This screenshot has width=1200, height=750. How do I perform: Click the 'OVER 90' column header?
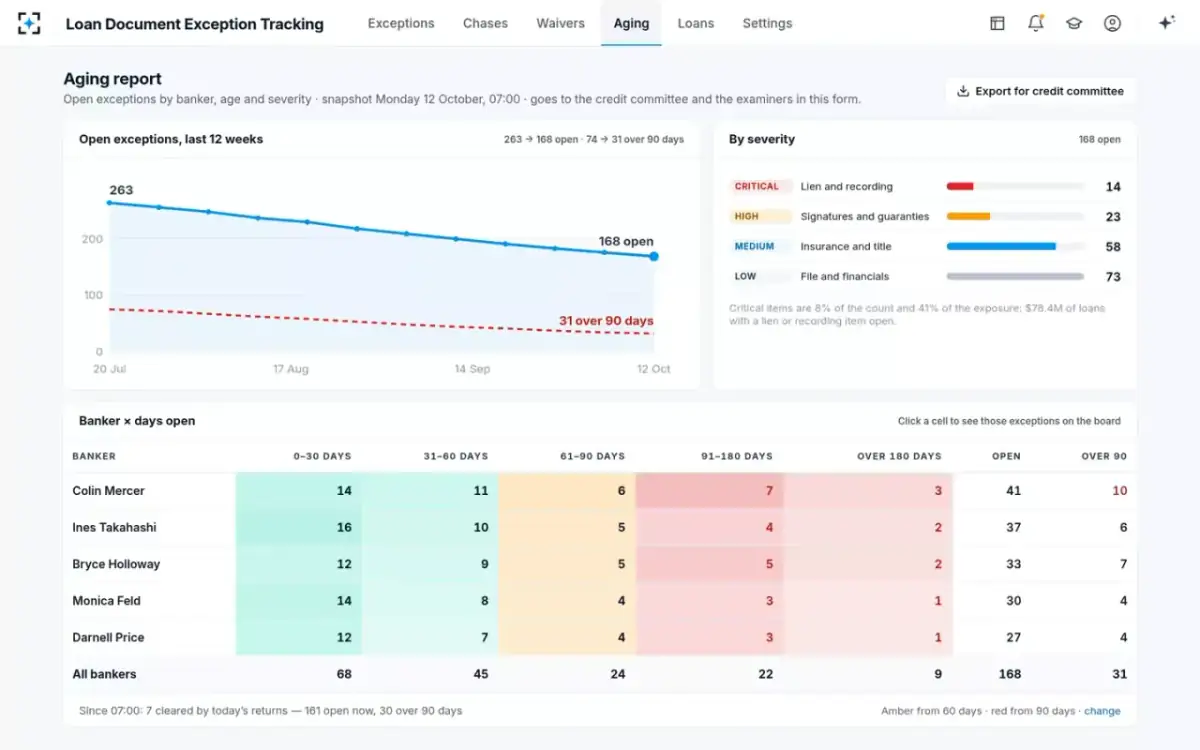coord(1104,456)
